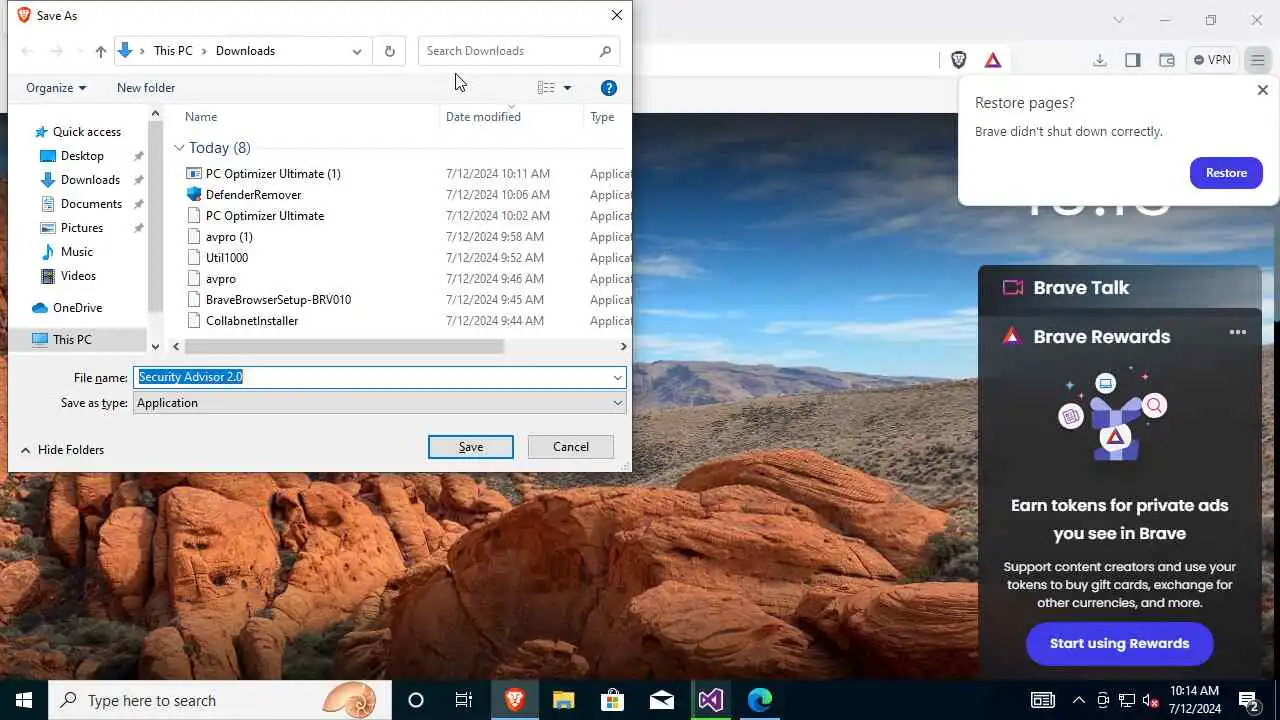
Task: Click the Save button
Action: 471,447
